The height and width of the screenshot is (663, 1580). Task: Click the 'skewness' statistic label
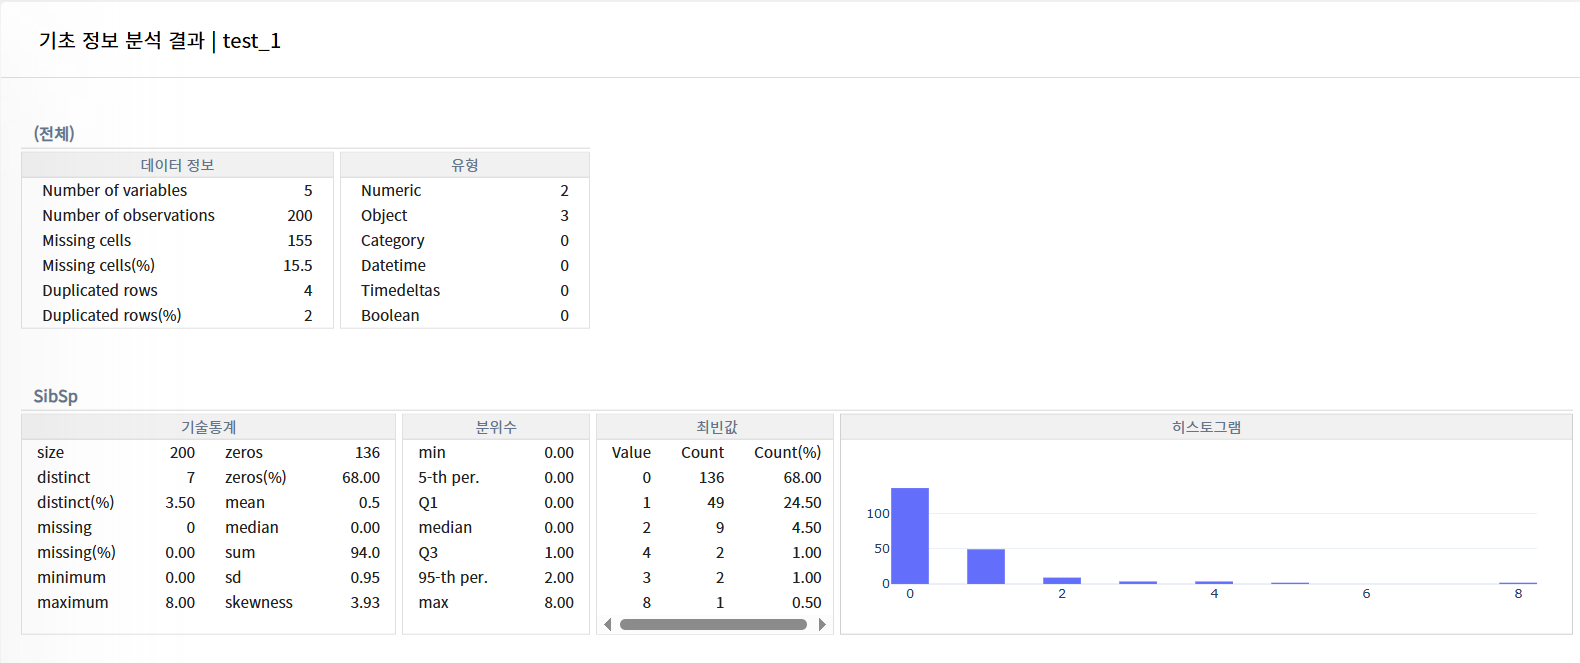click(259, 602)
